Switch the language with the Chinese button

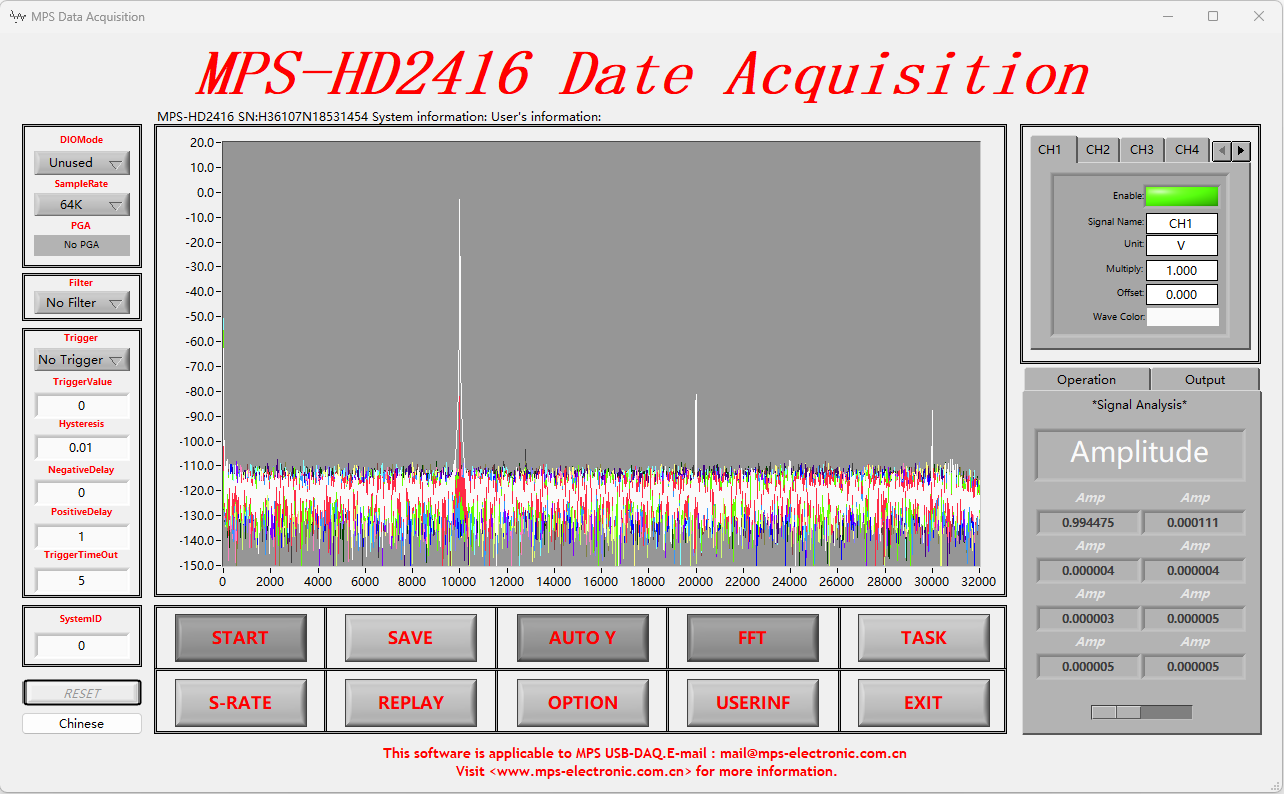point(82,723)
